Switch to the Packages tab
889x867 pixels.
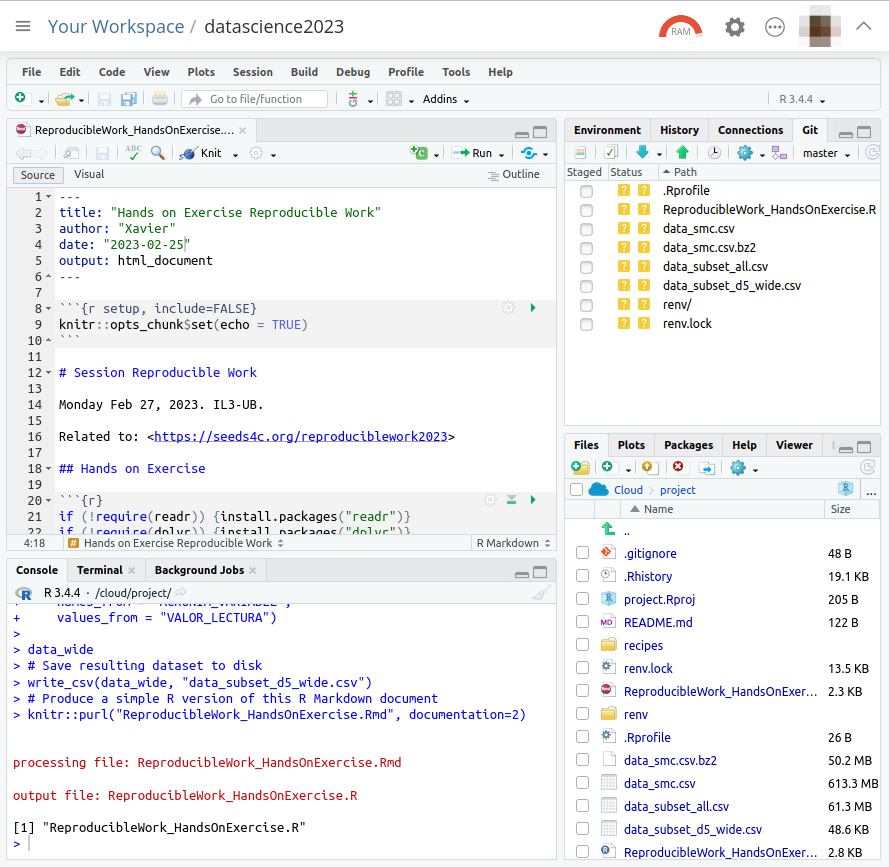(688, 445)
